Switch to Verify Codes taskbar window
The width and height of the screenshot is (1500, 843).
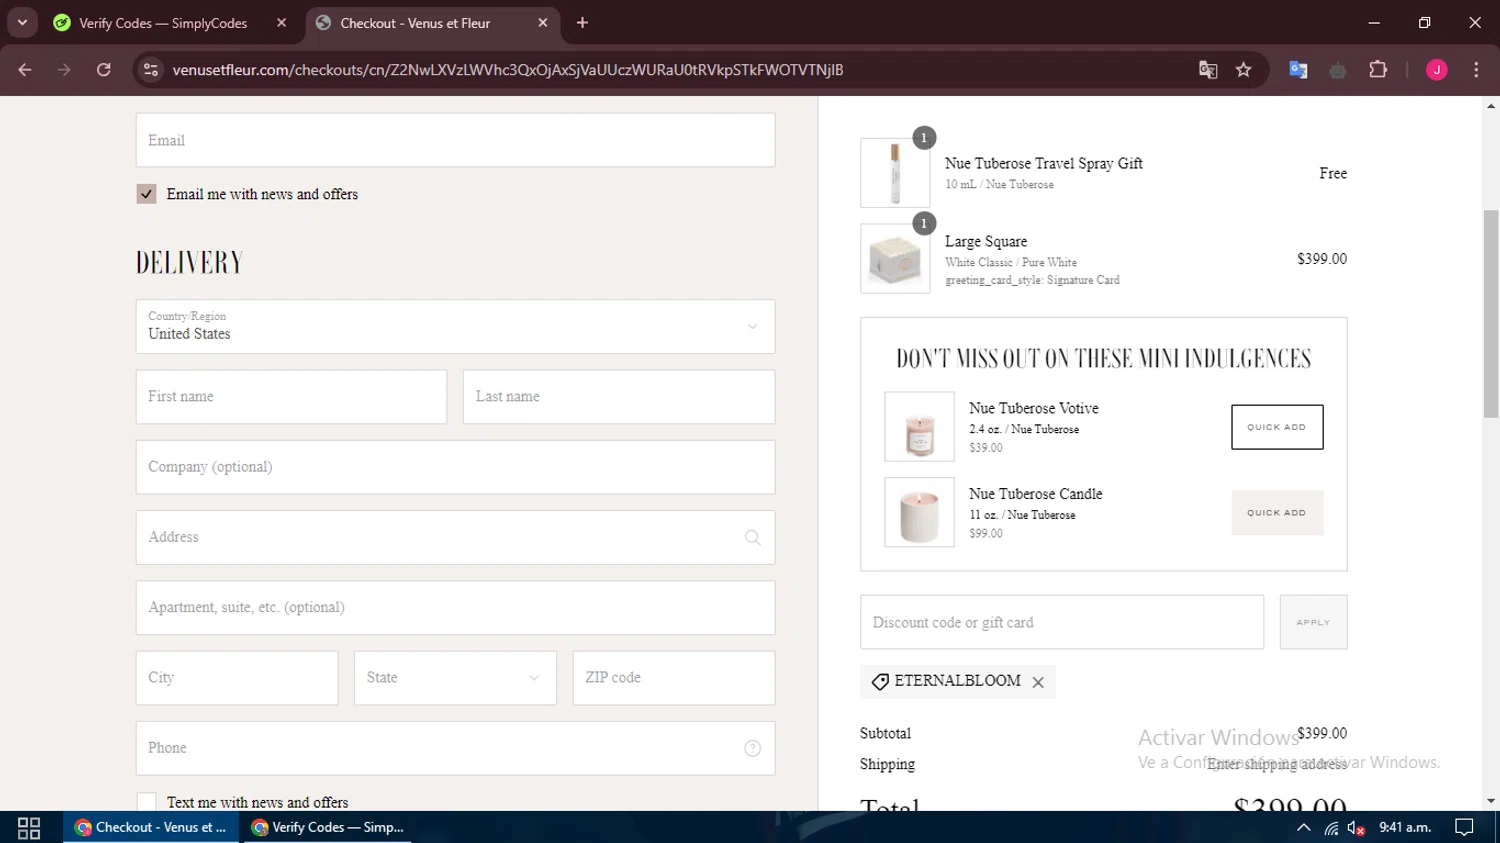click(327, 827)
